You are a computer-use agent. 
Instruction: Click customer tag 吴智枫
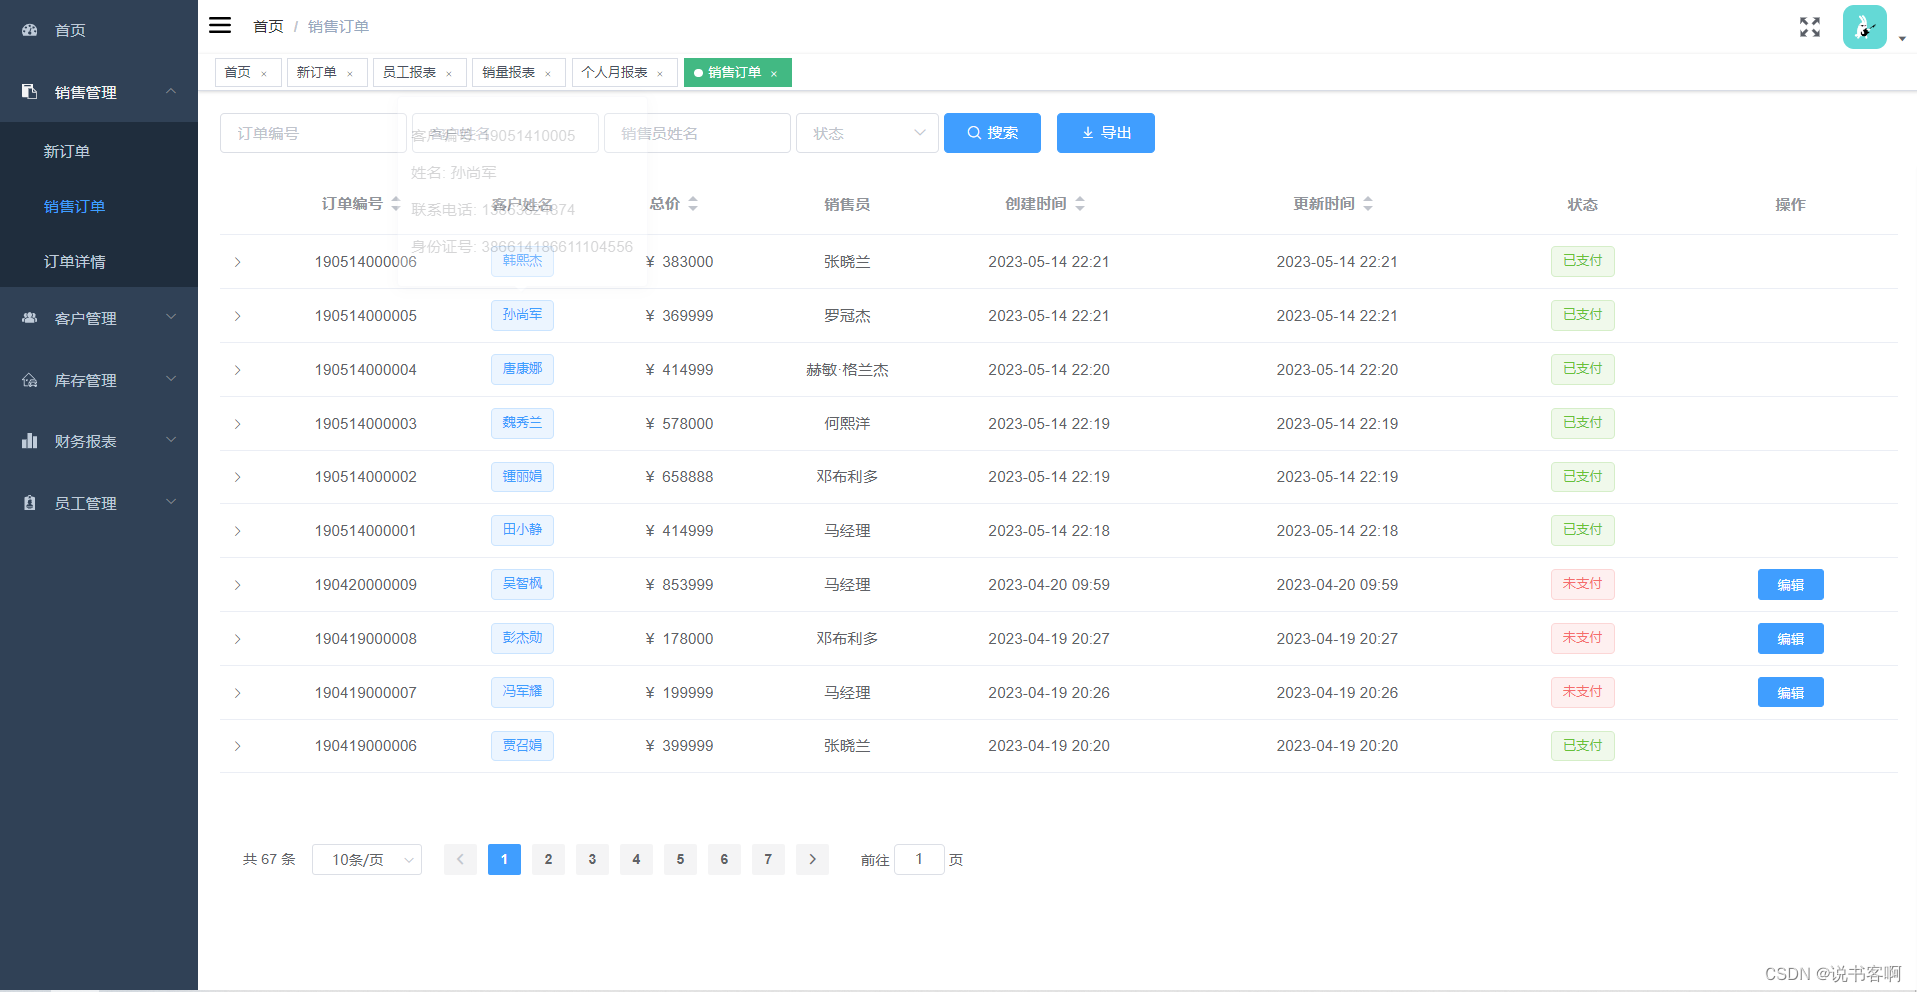coord(522,584)
